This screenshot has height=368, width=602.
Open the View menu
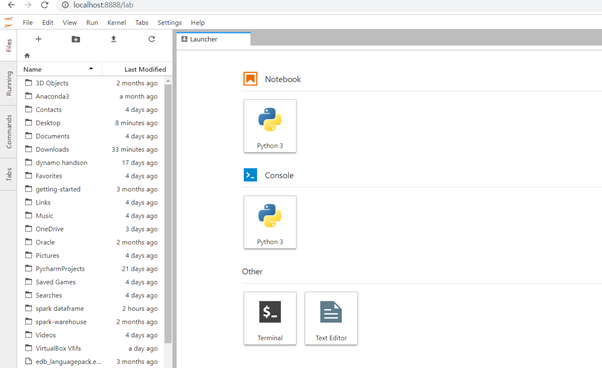(x=69, y=23)
